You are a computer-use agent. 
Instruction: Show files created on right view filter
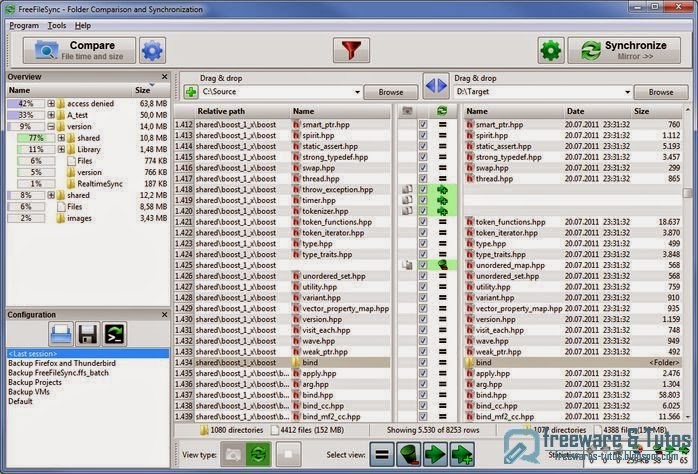point(462,454)
